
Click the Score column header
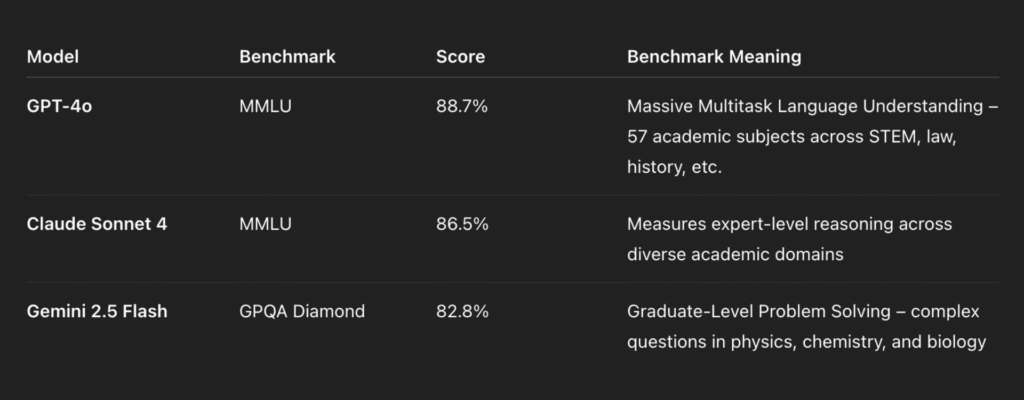point(460,57)
